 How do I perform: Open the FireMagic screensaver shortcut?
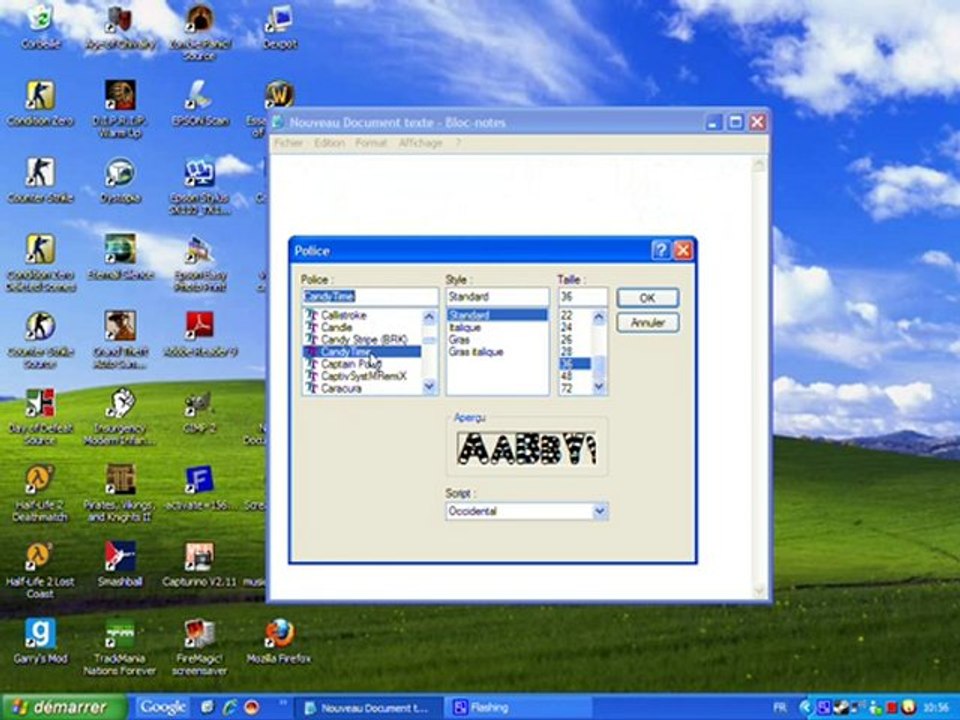(x=200, y=648)
